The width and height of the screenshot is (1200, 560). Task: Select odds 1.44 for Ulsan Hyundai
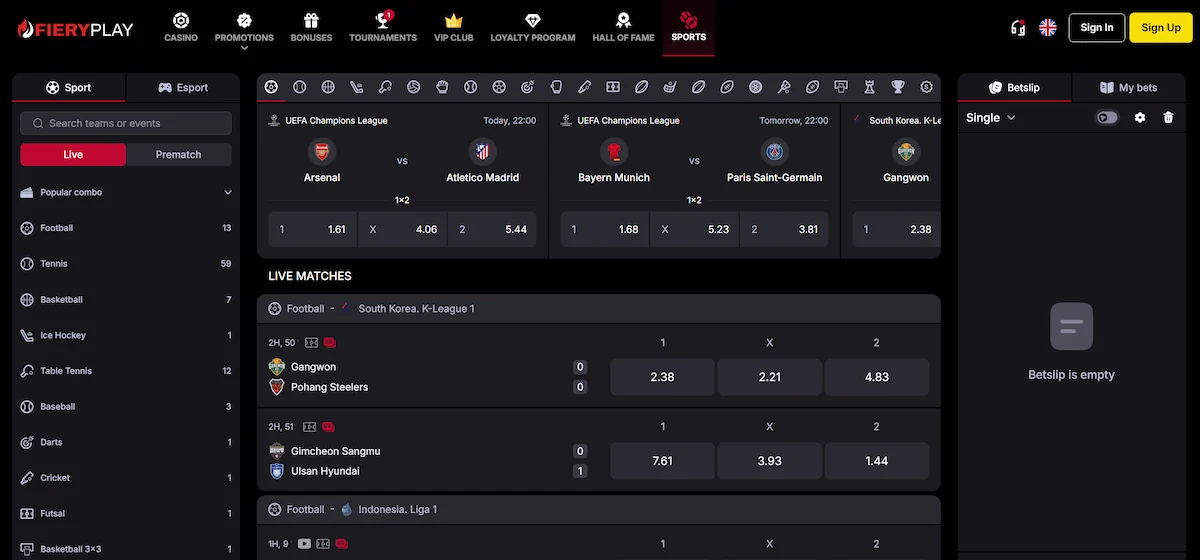(x=877, y=461)
